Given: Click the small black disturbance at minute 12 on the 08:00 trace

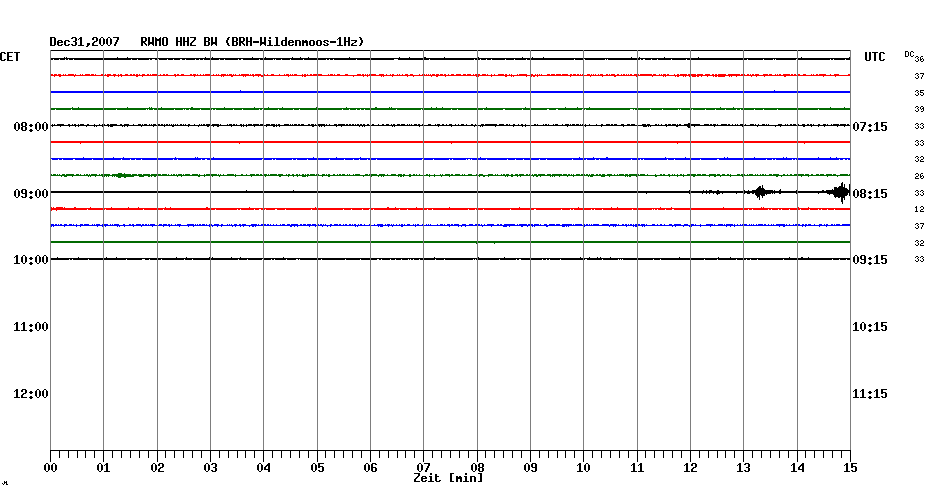Looking at the screenshot, I should coord(688,125).
